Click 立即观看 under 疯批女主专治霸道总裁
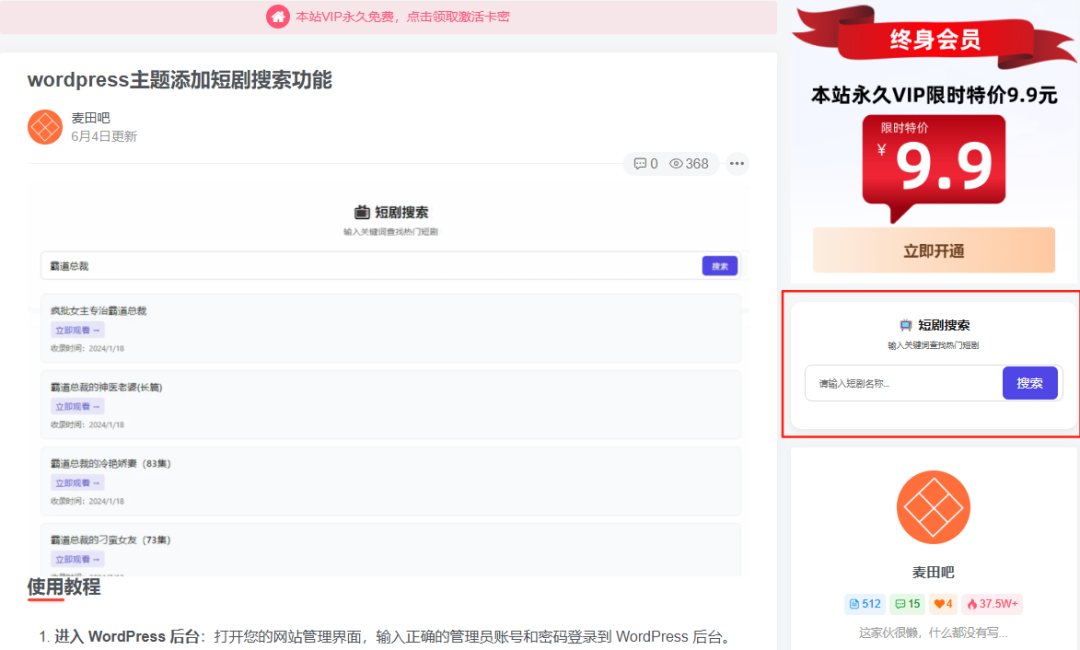This screenshot has width=1080, height=650. coord(77,331)
